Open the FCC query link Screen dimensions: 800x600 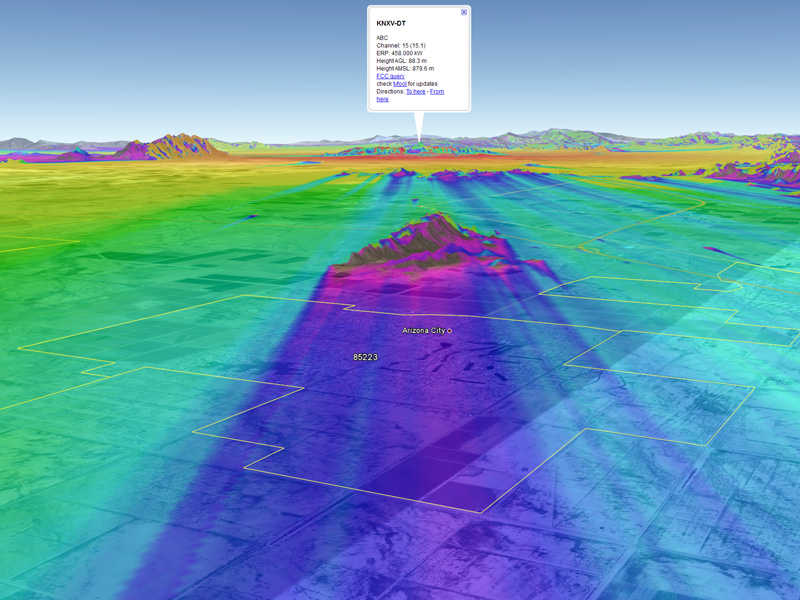[x=392, y=76]
